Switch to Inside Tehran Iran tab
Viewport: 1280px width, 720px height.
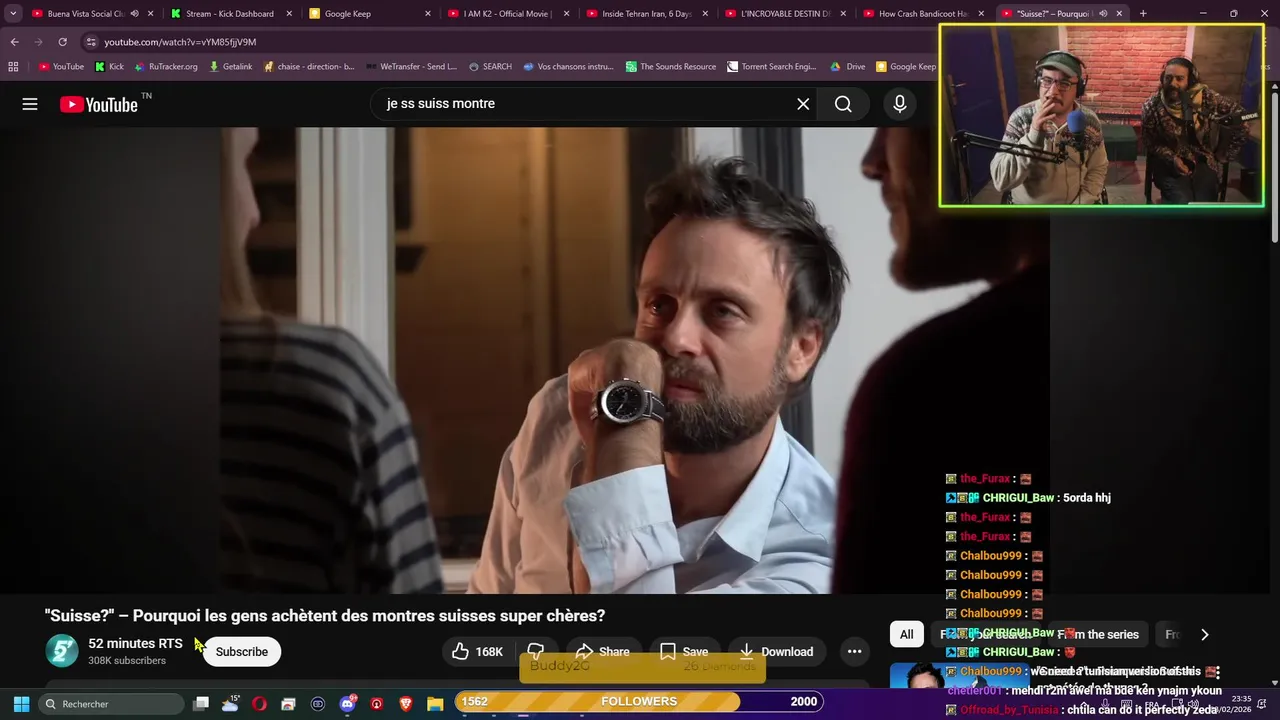tap(645, 14)
